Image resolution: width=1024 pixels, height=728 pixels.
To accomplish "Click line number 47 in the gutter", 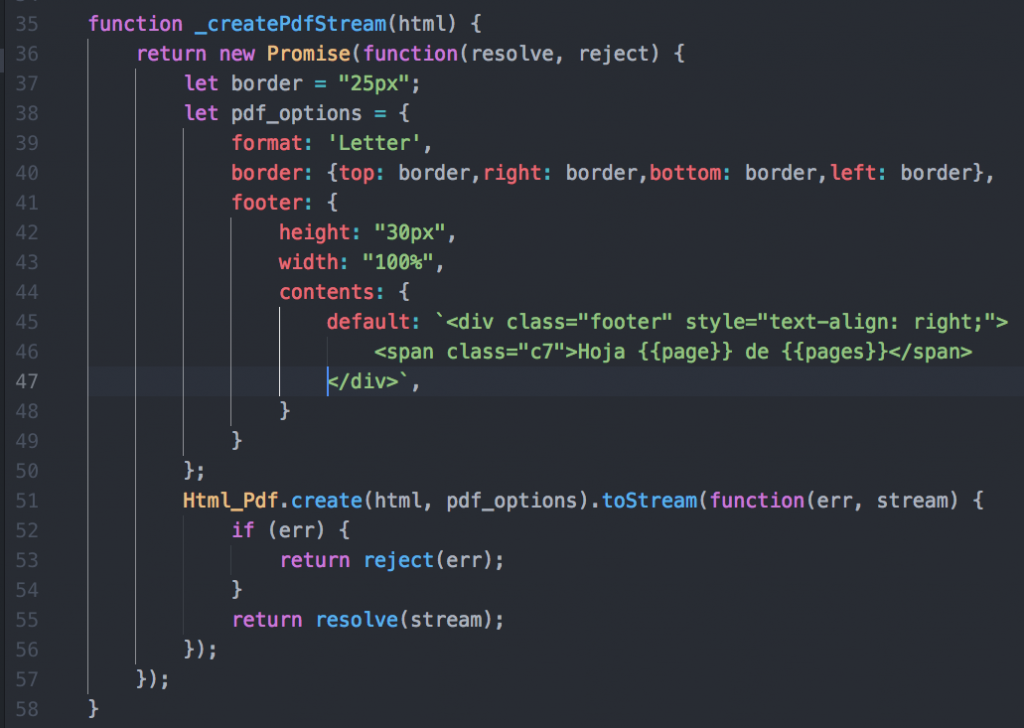I will [27, 381].
